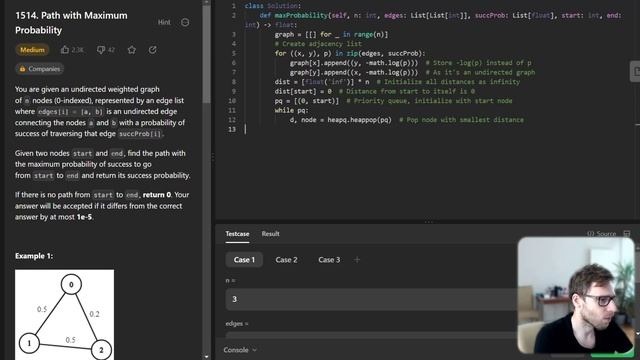The width and height of the screenshot is (640, 360).
Task: Click the n input field showing 3
Action: 371,299
